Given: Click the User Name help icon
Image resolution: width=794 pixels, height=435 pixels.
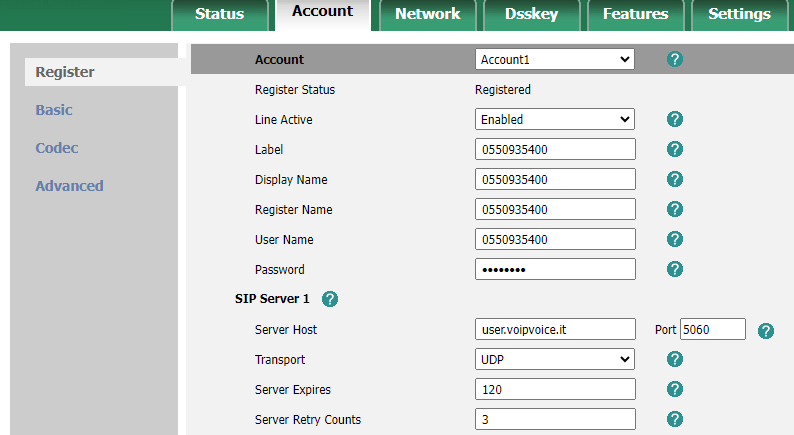Looking at the screenshot, I should pyautogui.click(x=674, y=239).
